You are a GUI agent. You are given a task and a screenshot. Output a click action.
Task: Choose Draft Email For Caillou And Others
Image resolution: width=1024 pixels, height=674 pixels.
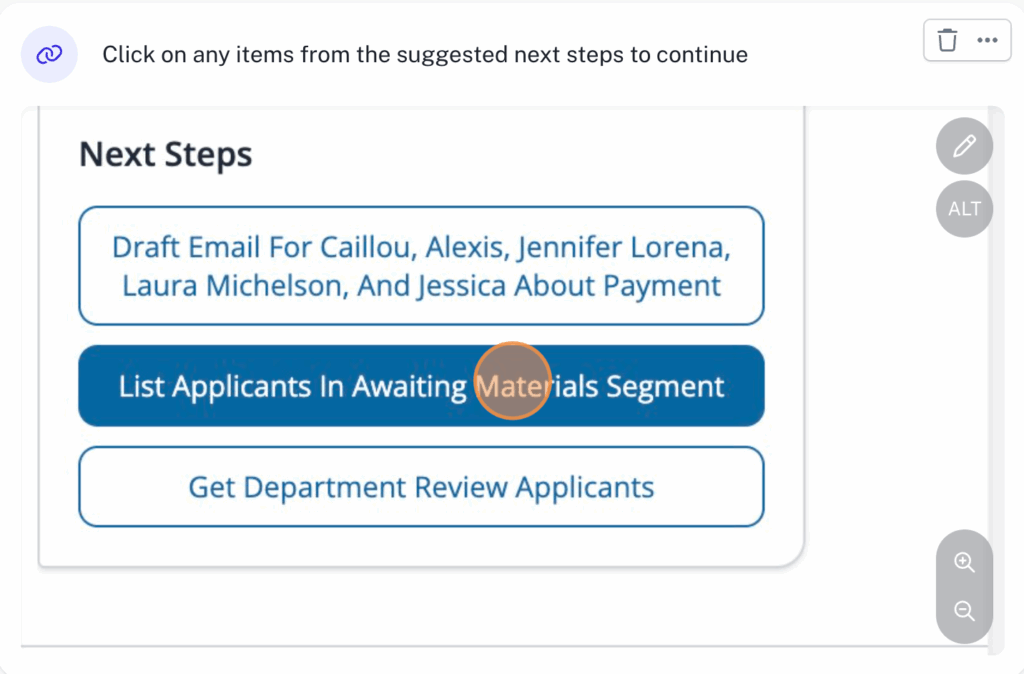[420, 266]
